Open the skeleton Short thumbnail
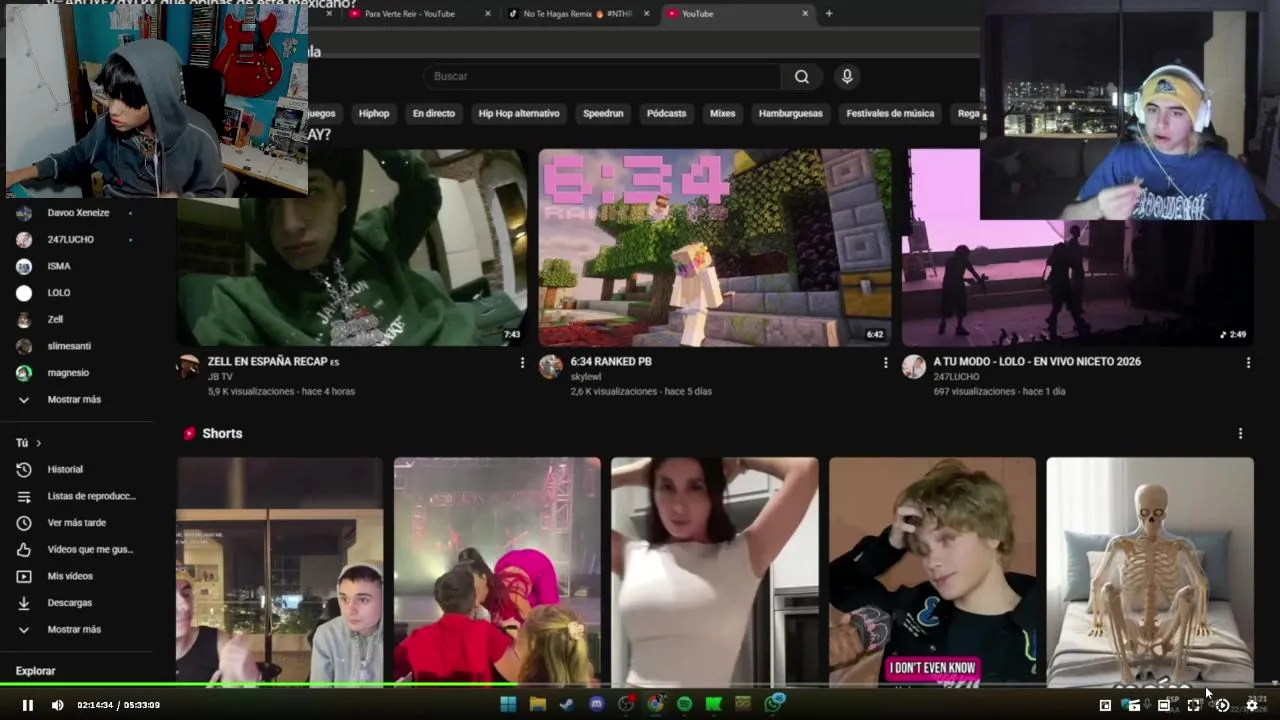The height and width of the screenshot is (720, 1280). click(x=1150, y=572)
